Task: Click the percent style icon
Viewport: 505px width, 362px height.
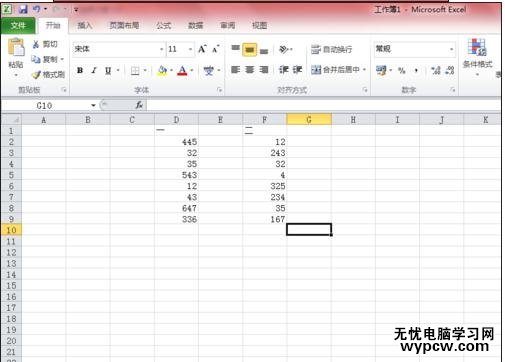Action: click(402, 70)
